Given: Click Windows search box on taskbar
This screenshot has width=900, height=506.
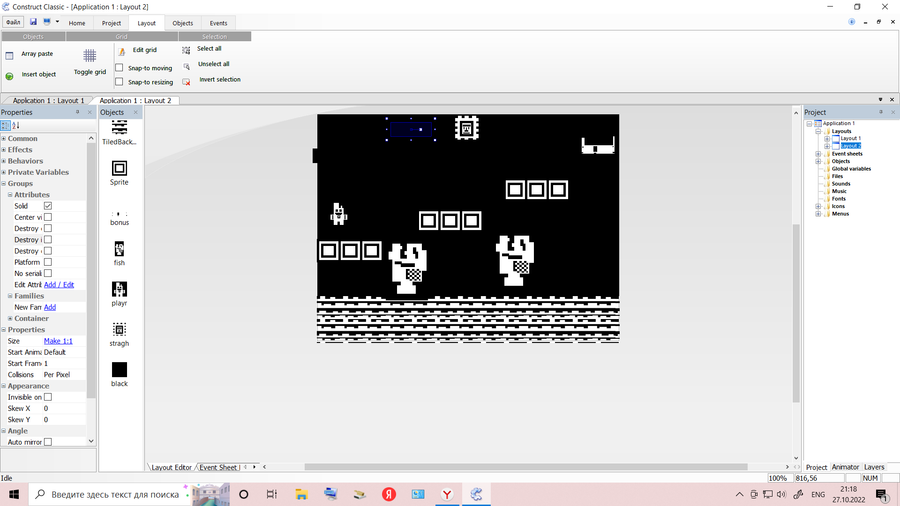Looking at the screenshot, I should tap(109, 494).
